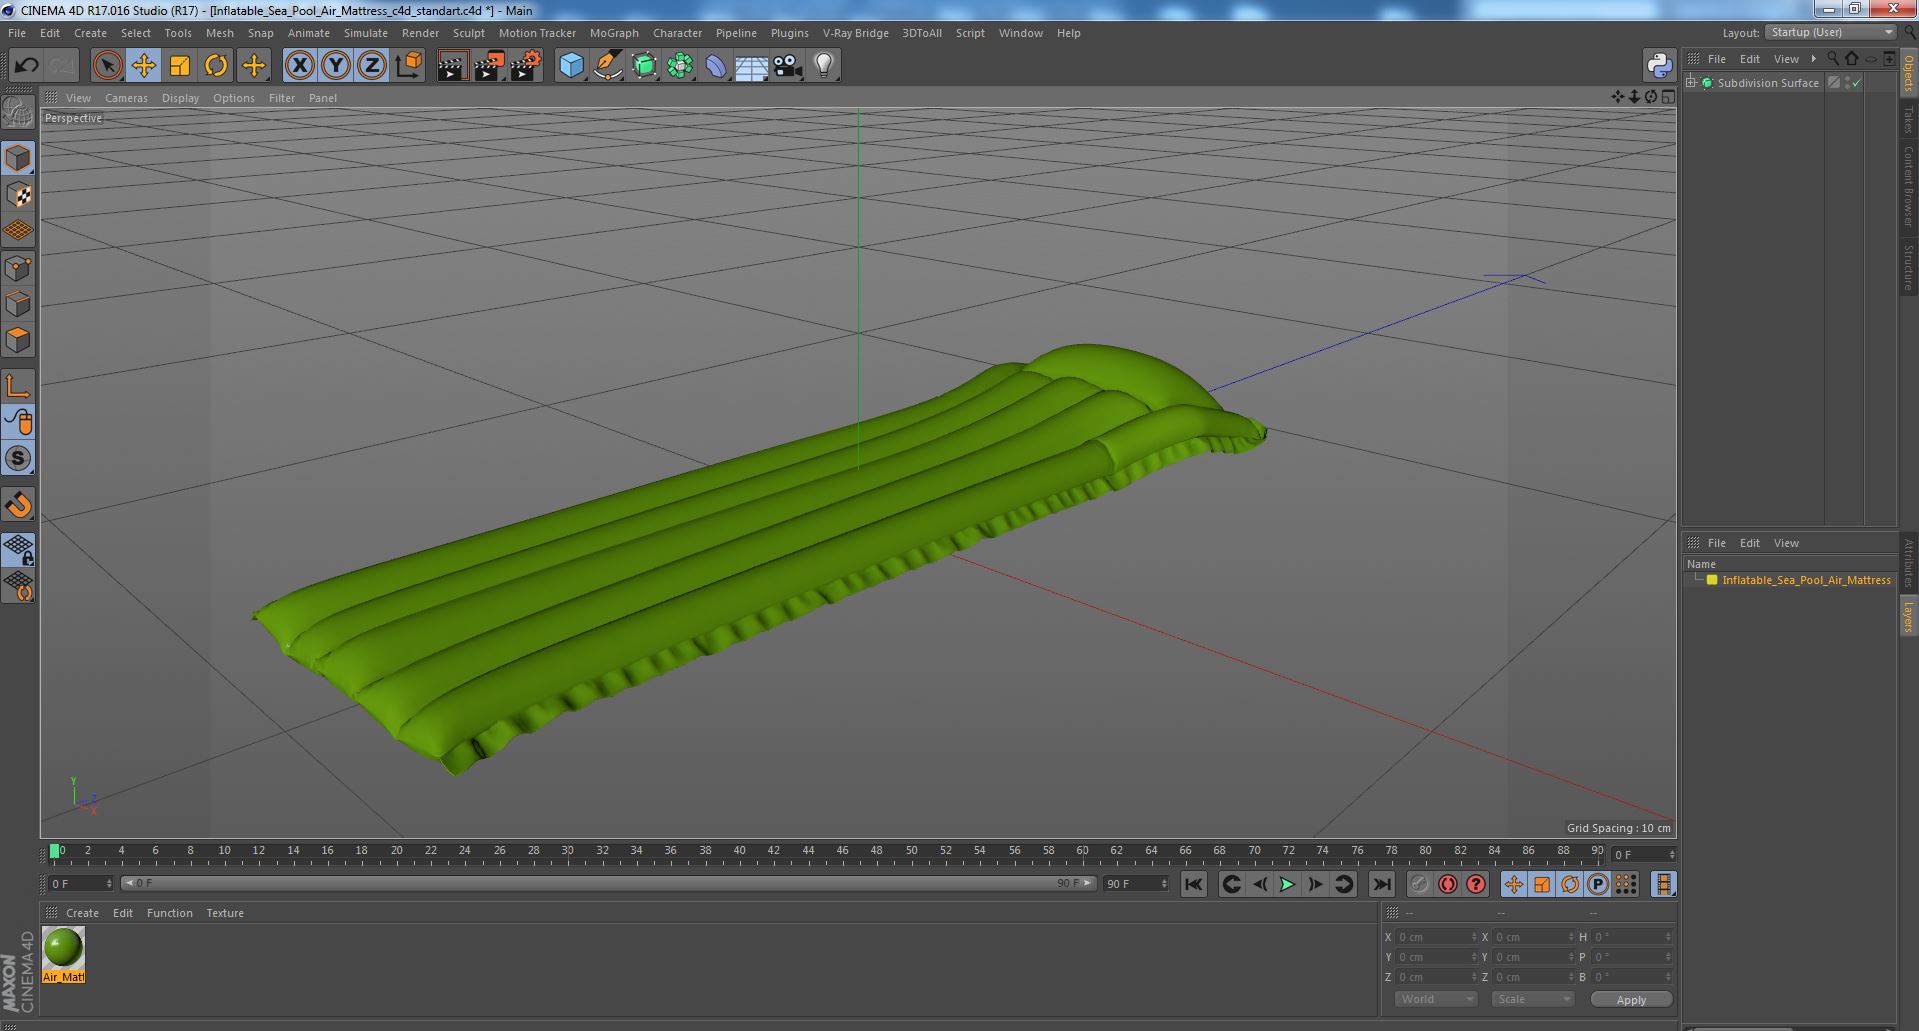
Task: Toggle viewport maximize icon
Action: tap(1668, 97)
